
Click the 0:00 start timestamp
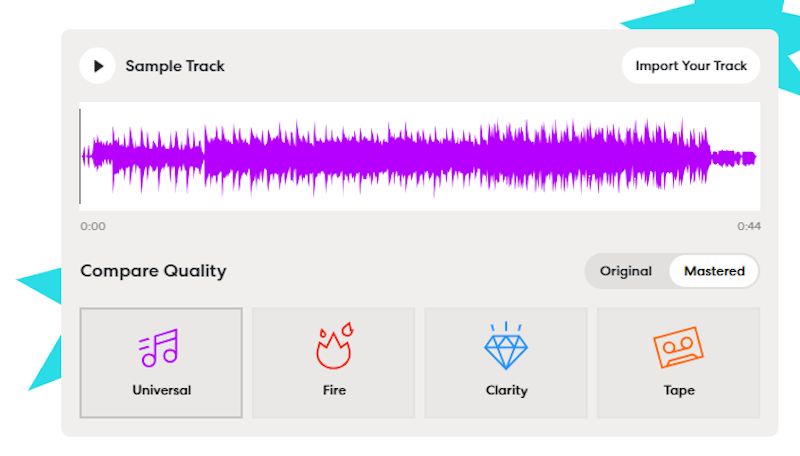[x=93, y=226]
